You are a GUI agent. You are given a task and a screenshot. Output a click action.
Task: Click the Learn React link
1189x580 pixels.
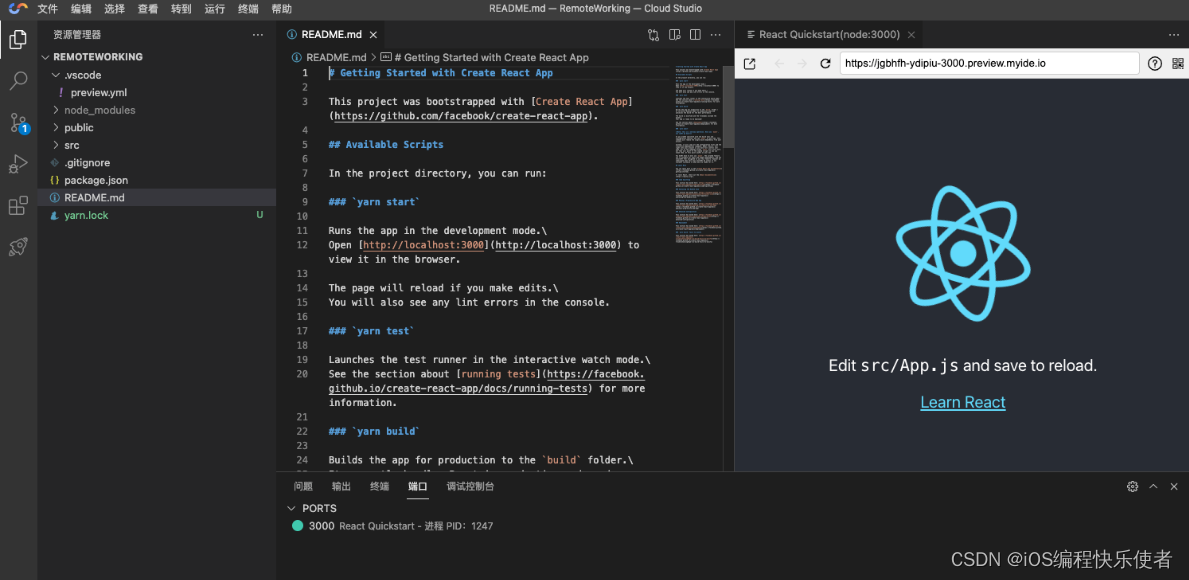tap(962, 403)
